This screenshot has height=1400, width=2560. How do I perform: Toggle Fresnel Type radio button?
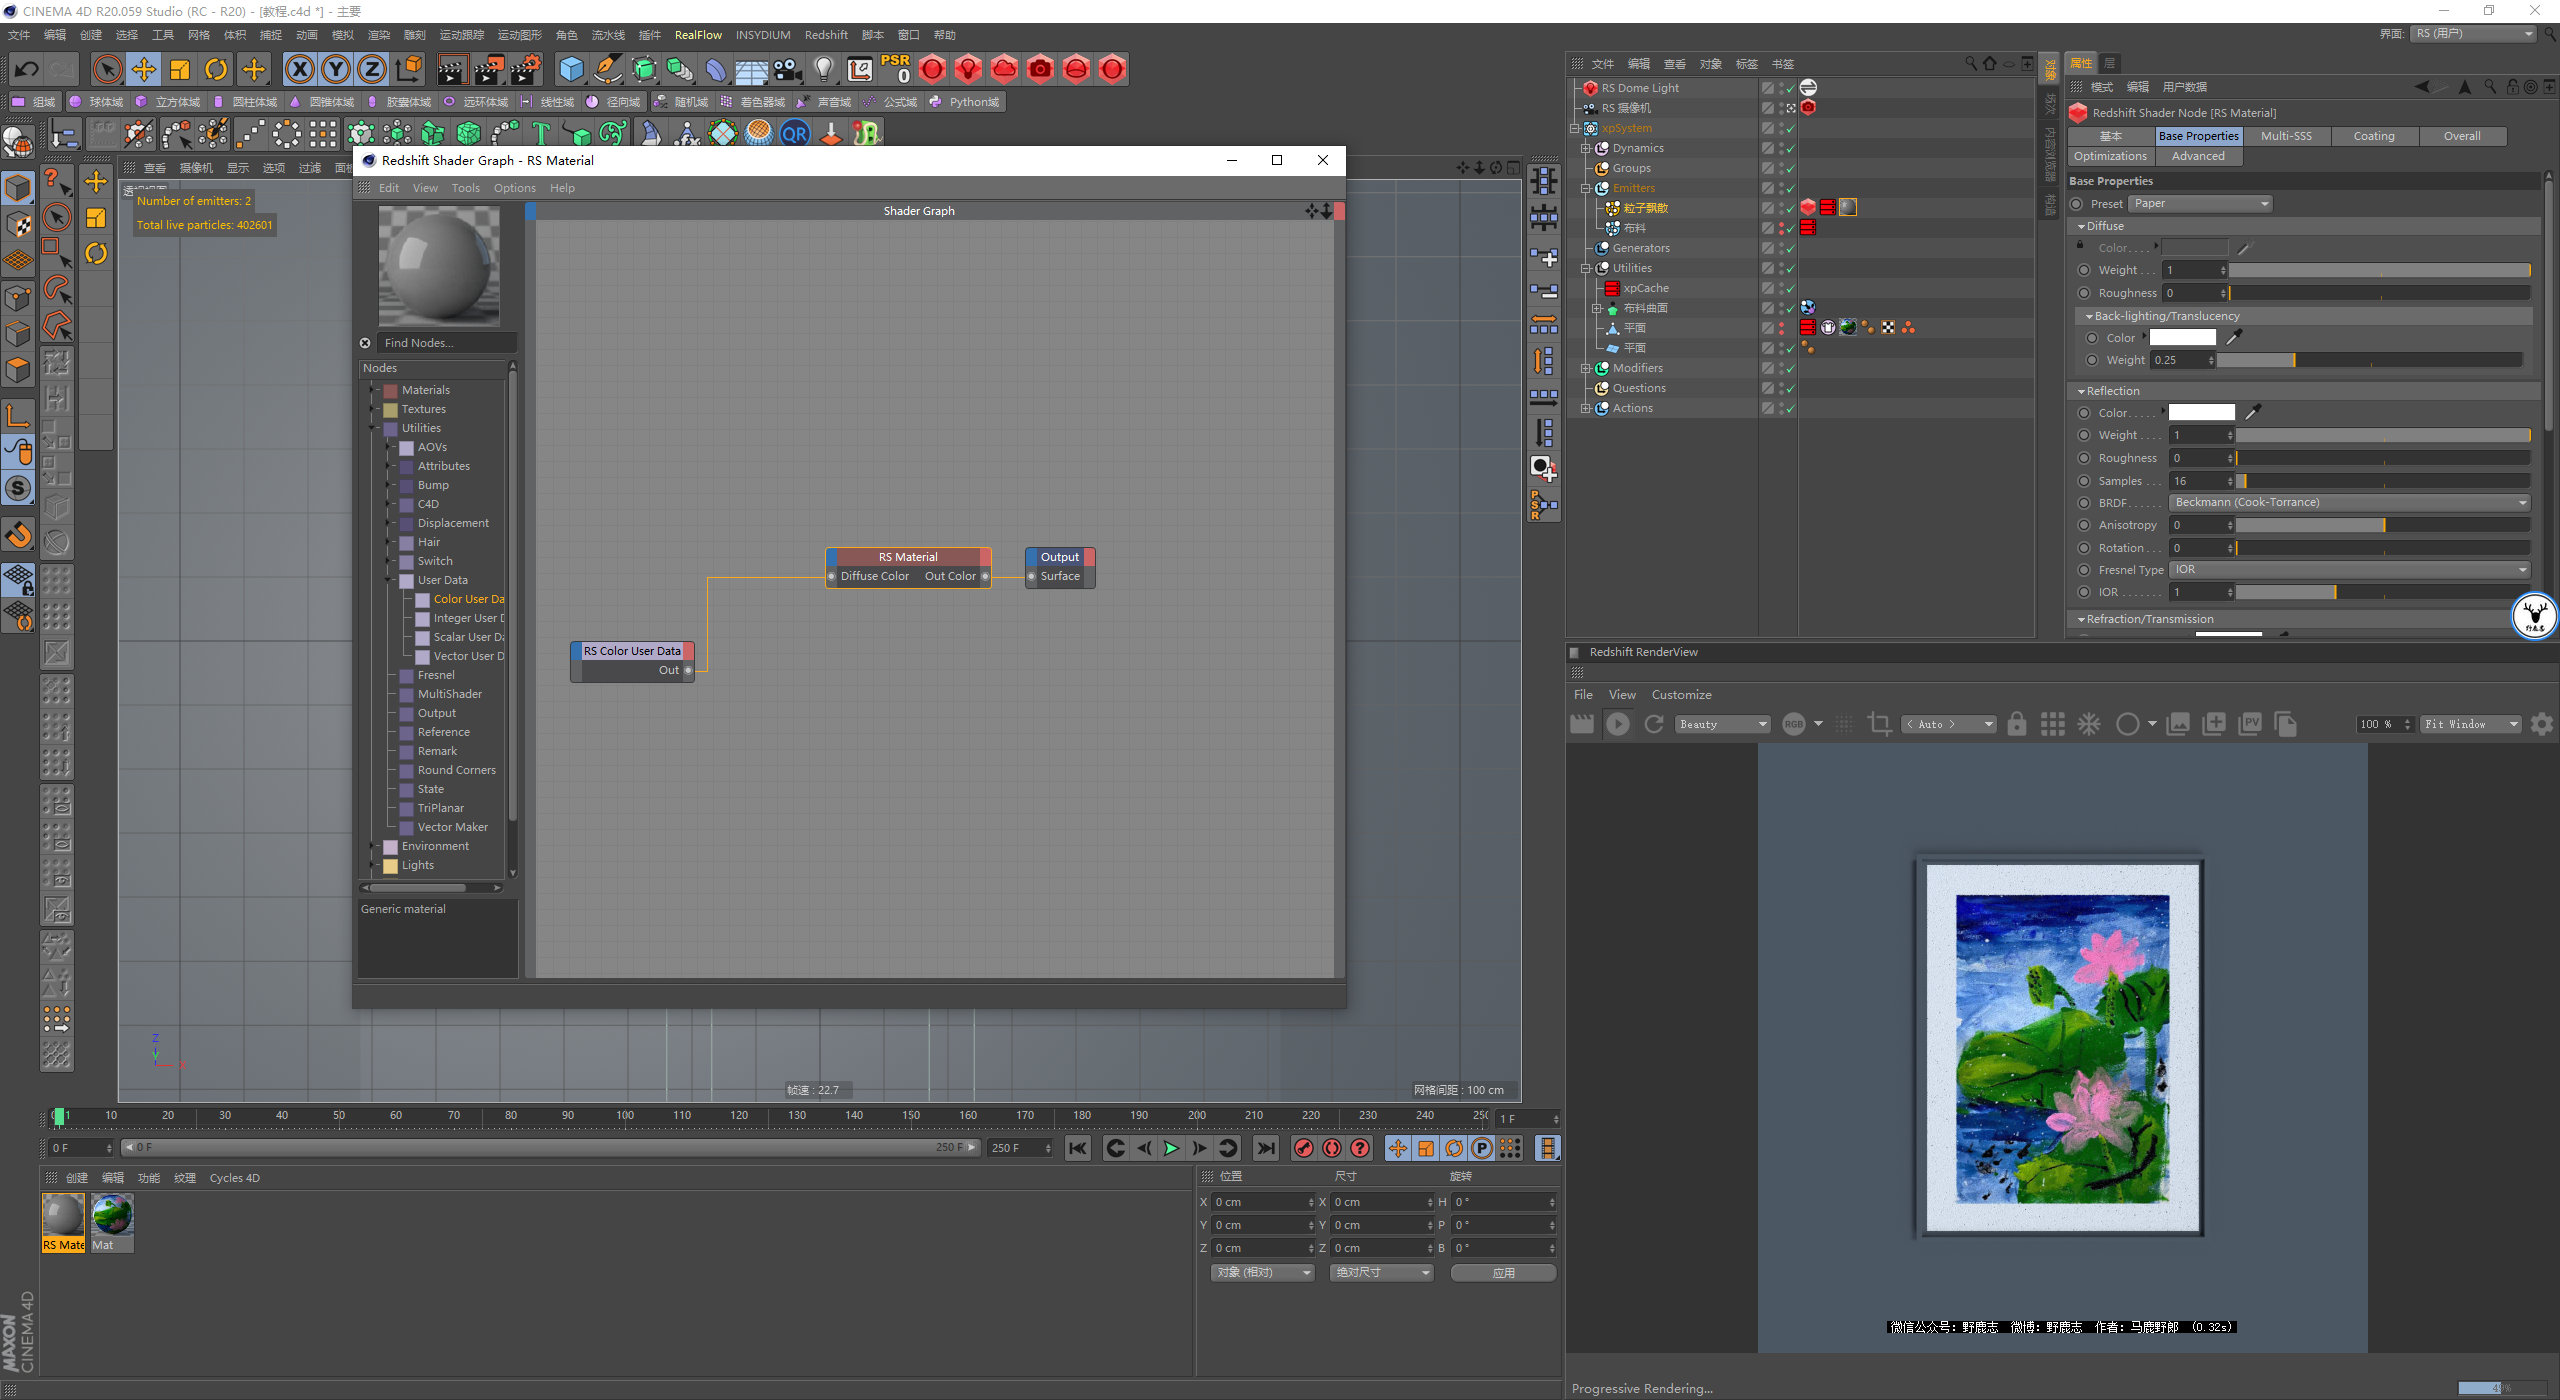point(2084,570)
